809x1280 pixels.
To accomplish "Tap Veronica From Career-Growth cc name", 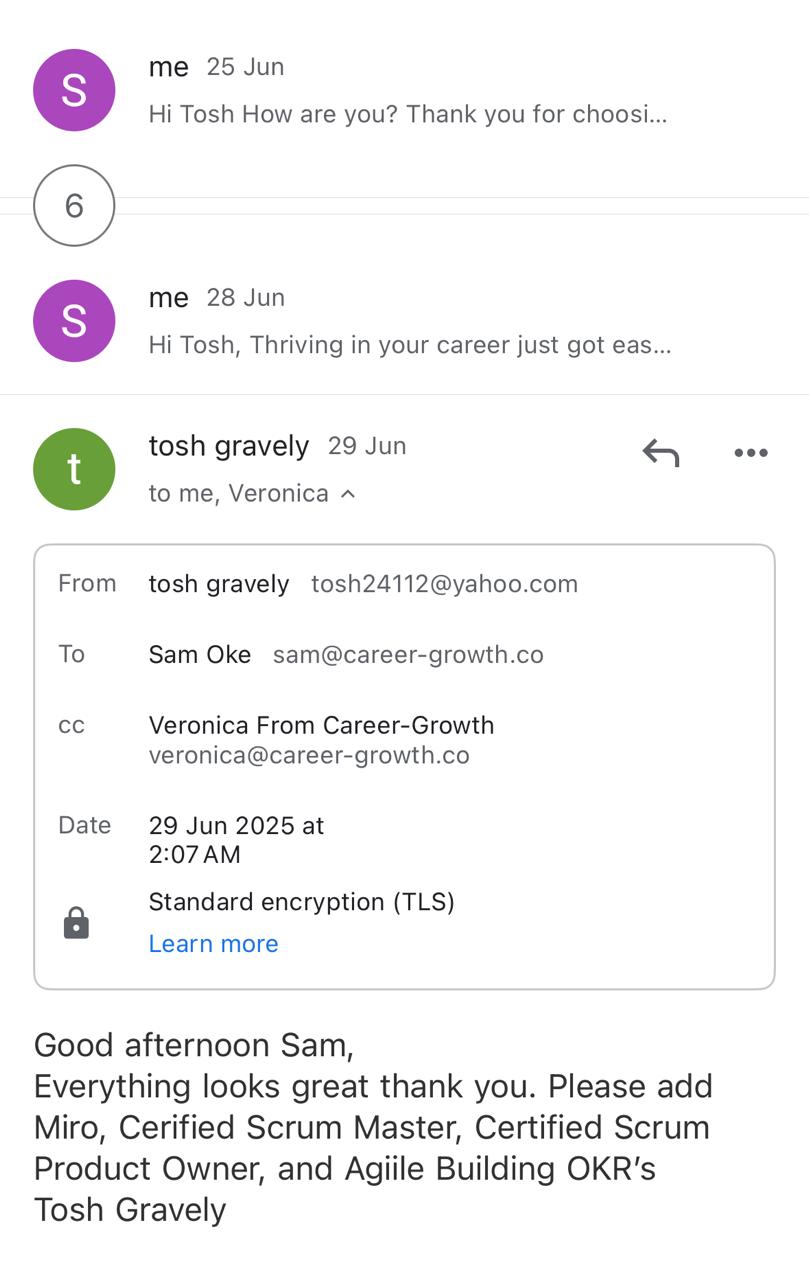I will (321, 726).
